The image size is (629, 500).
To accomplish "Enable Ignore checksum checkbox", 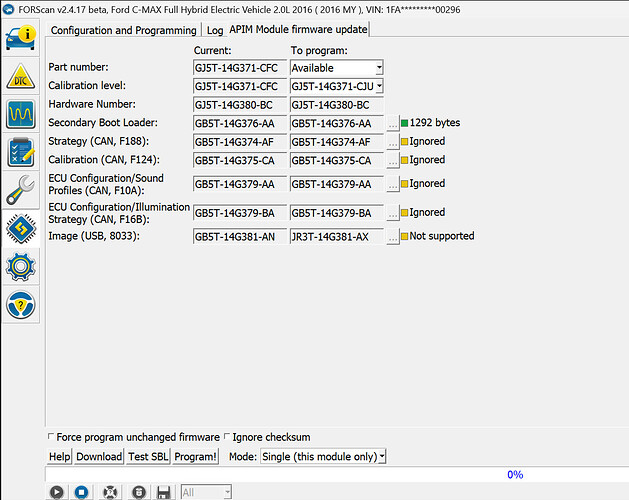I will click(227, 436).
